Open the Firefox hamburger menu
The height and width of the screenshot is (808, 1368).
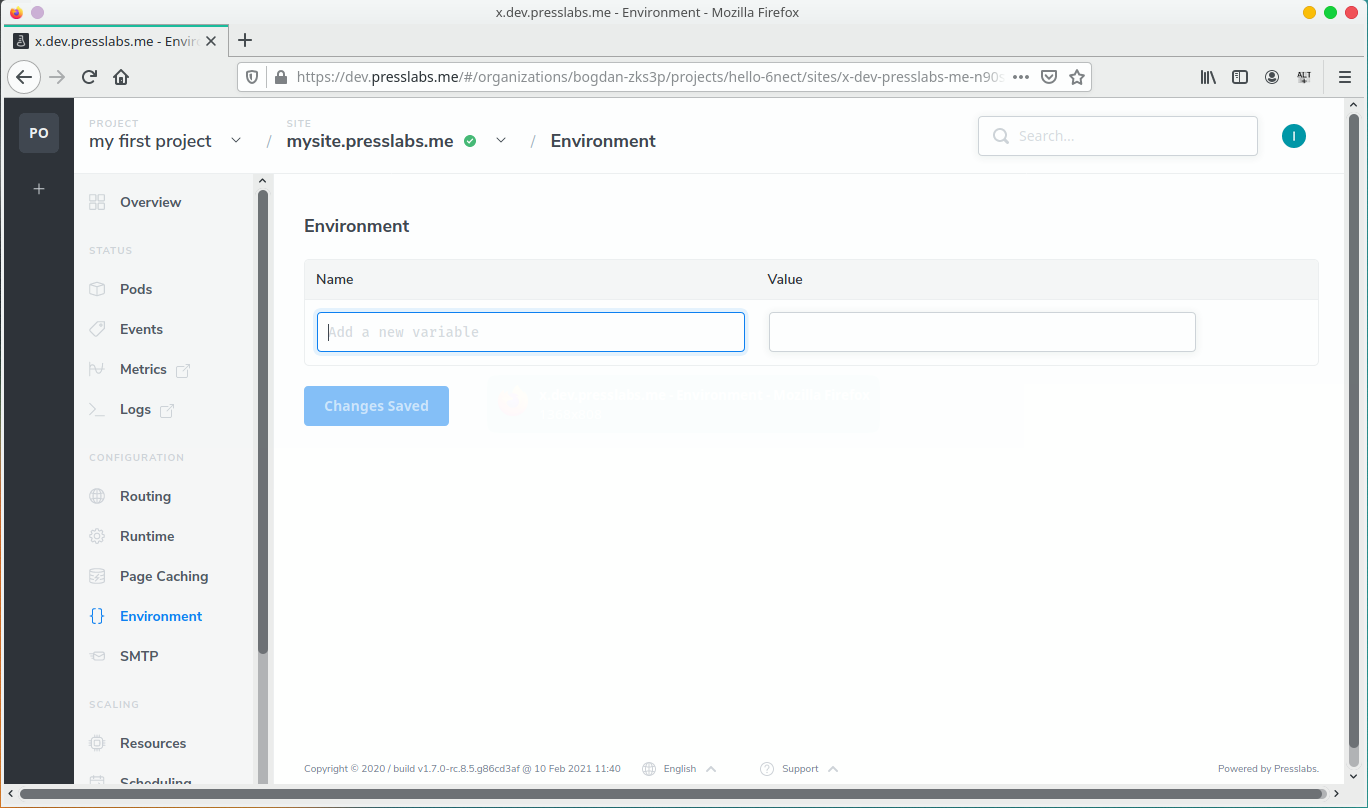[x=1345, y=77]
